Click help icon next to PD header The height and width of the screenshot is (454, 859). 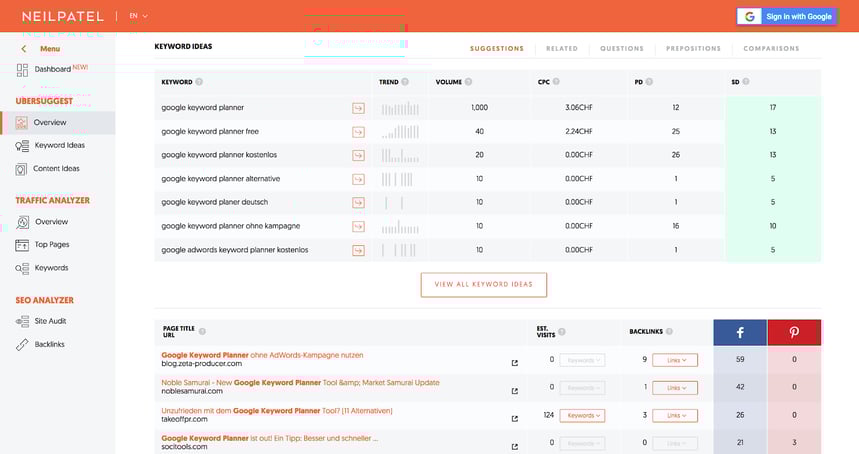pyautogui.click(x=649, y=82)
